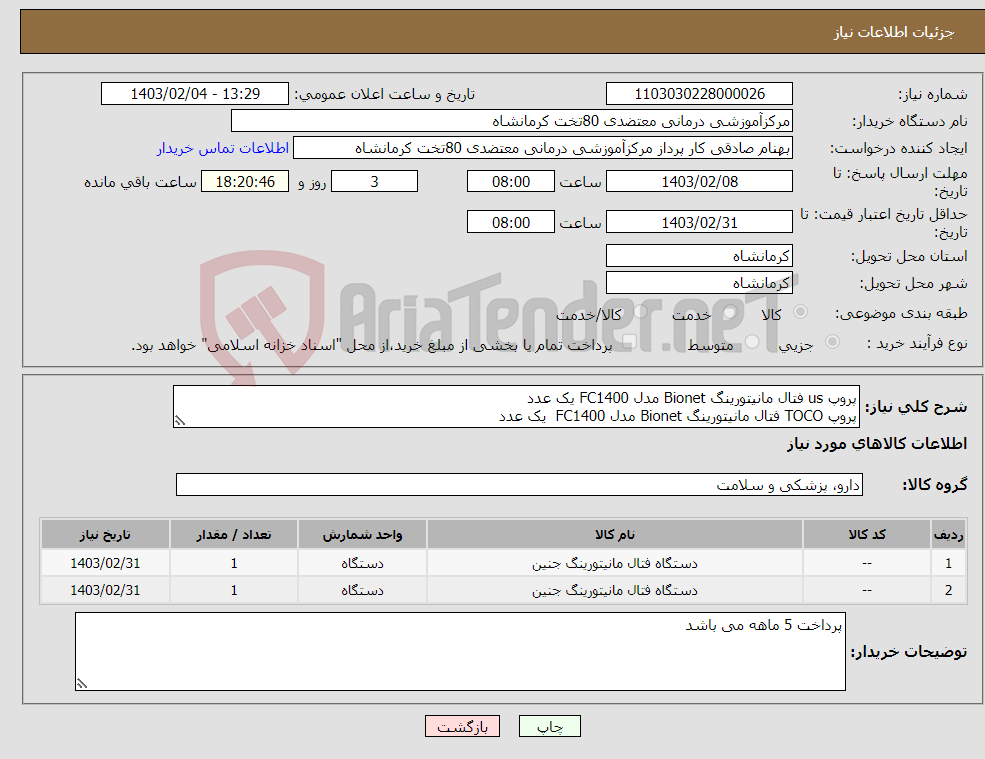Image resolution: width=985 pixels, height=759 pixels.
Task: Click the price validity time 08:00 field
Action: point(511,222)
